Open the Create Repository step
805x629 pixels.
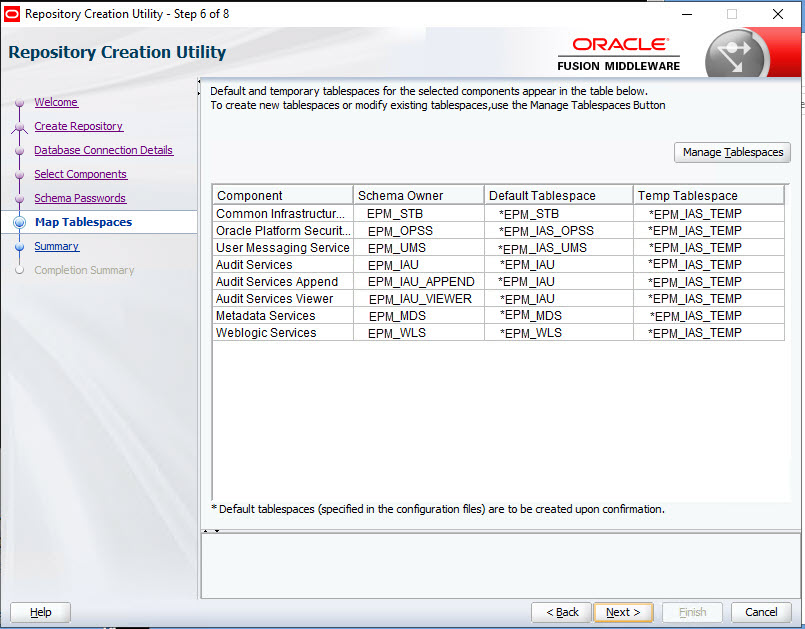pyautogui.click(x=79, y=126)
